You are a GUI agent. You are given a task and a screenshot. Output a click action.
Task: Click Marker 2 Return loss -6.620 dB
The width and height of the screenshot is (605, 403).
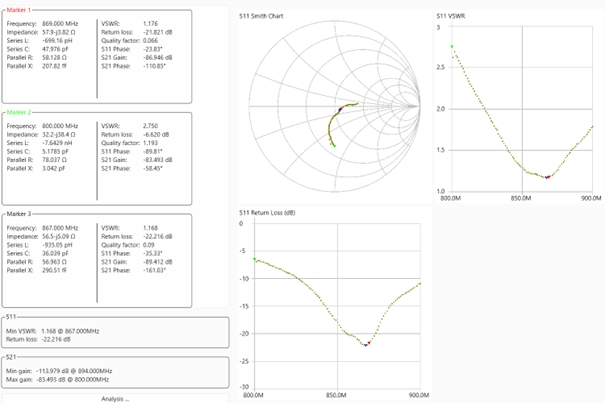tap(156, 135)
